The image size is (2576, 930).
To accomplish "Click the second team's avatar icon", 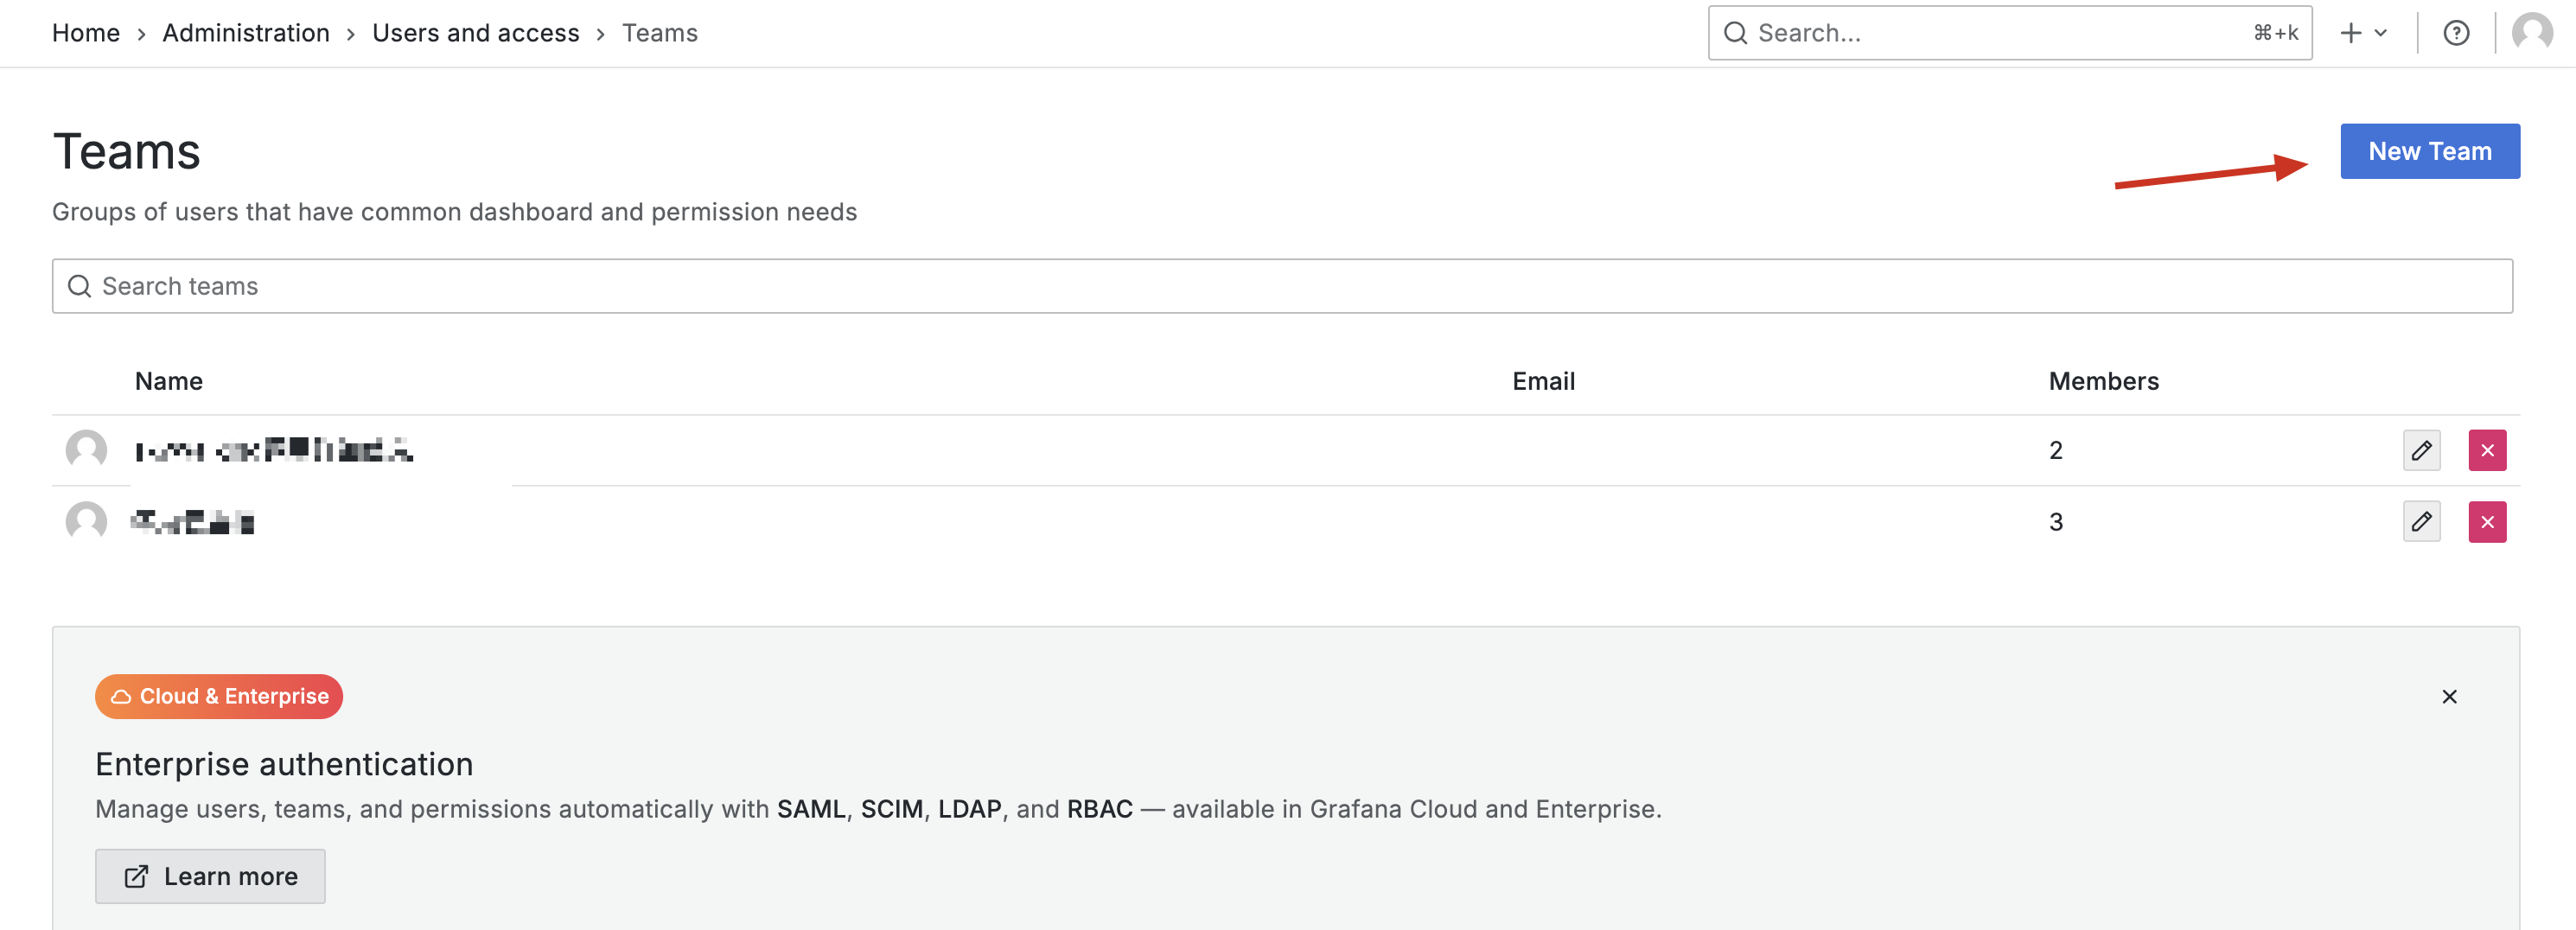I will point(86,522).
